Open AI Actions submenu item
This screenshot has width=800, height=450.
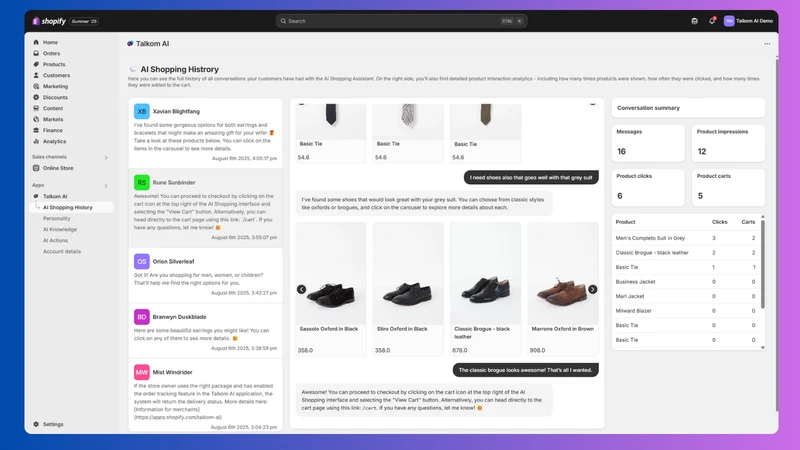pos(55,240)
